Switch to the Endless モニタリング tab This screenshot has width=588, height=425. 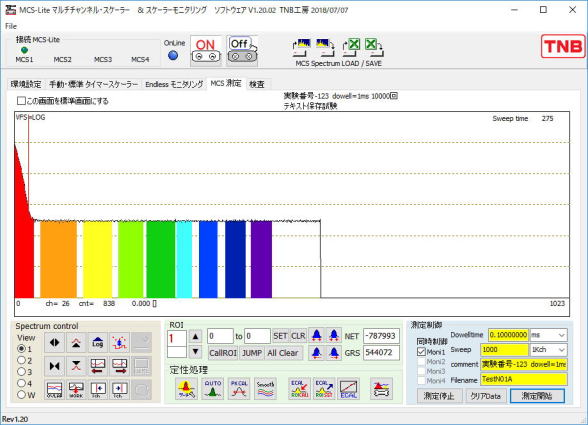click(x=174, y=84)
